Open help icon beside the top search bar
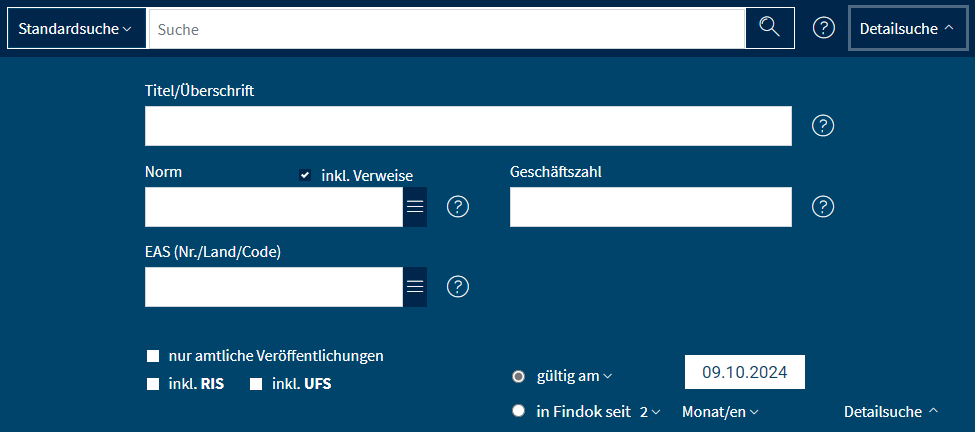 click(x=823, y=28)
